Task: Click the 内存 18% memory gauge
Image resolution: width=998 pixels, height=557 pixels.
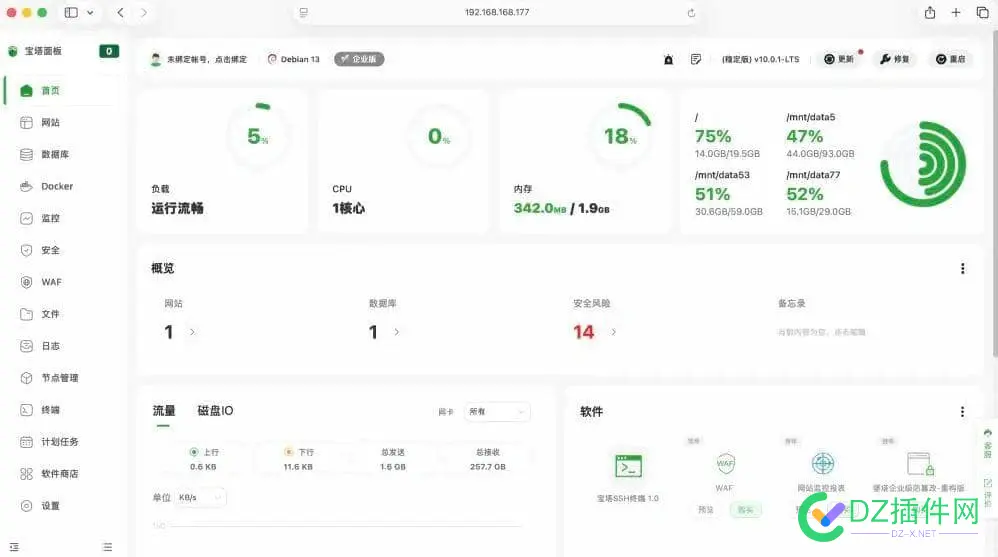Action: click(x=619, y=136)
